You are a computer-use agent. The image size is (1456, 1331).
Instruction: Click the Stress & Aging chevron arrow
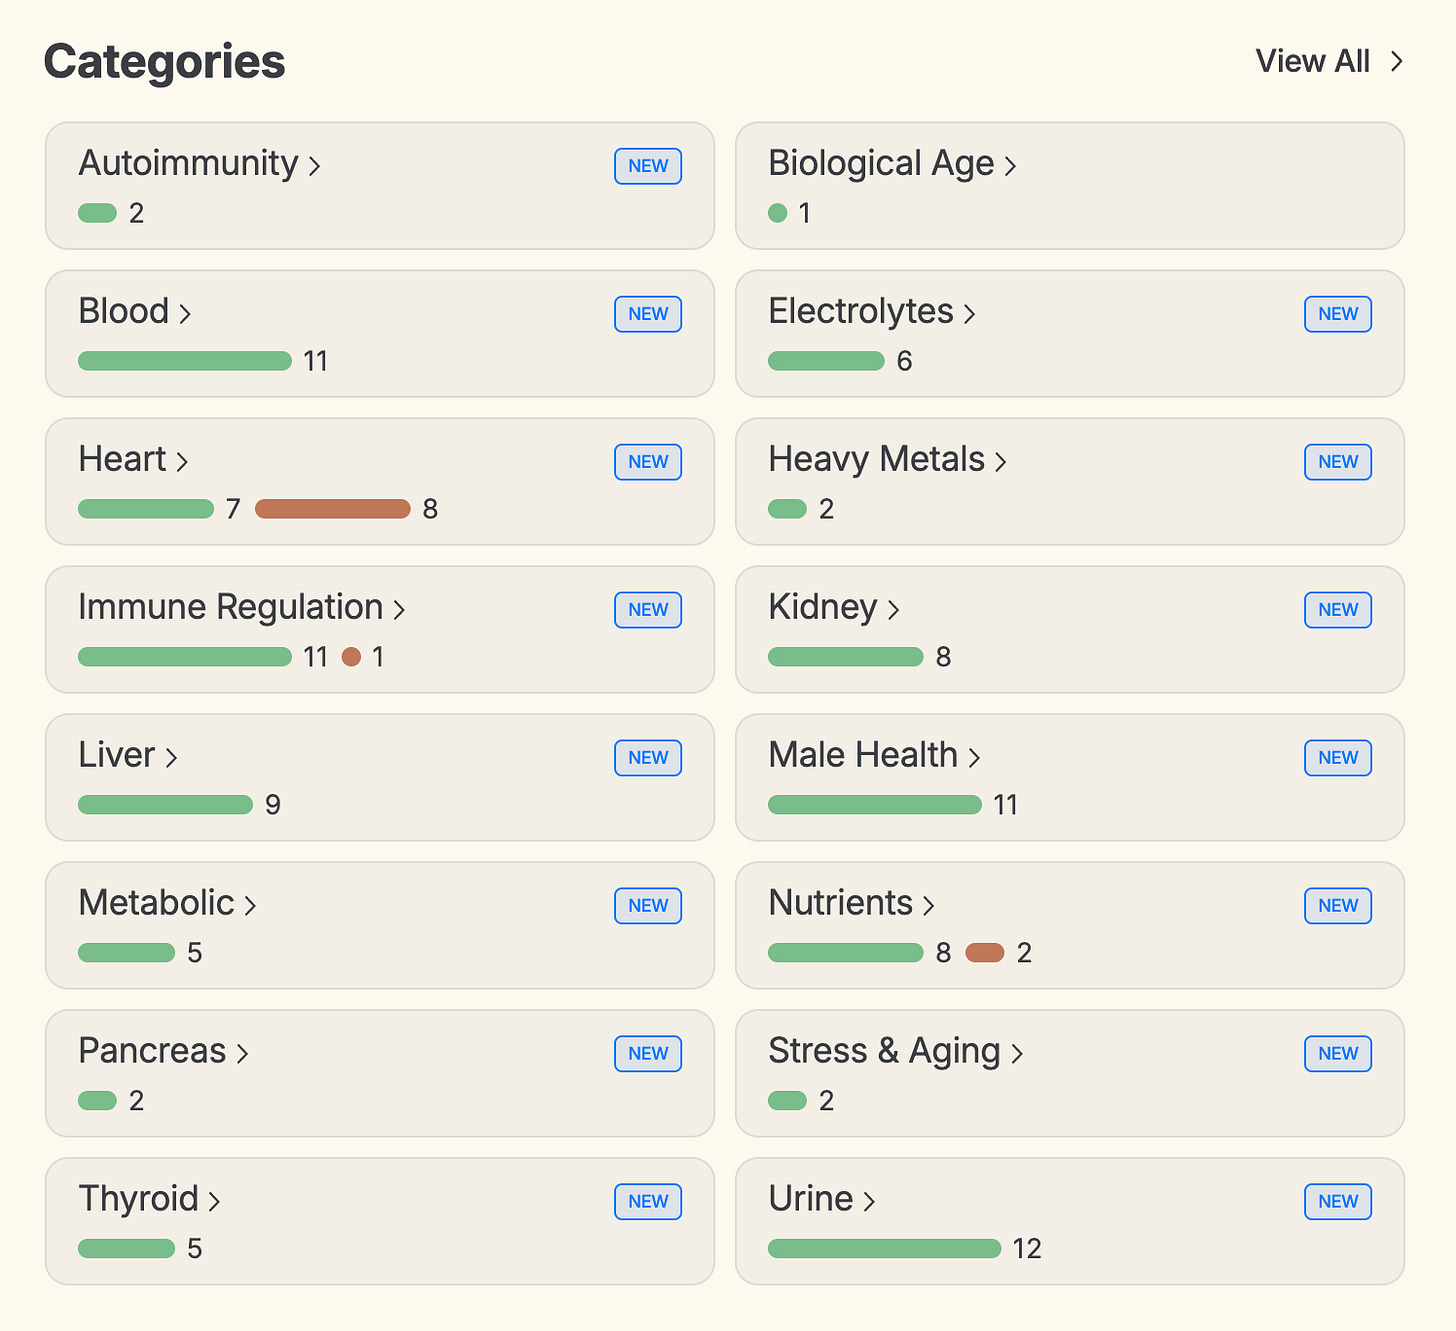[1017, 1054]
